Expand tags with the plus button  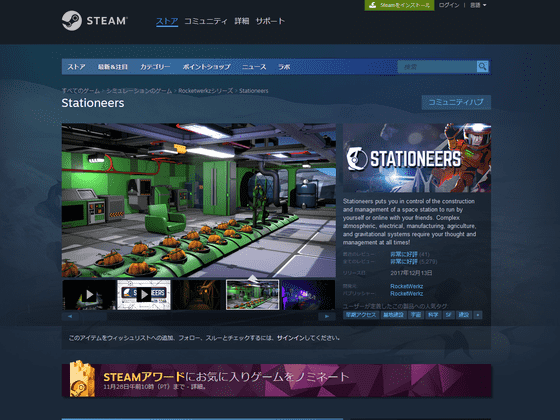tap(478, 315)
